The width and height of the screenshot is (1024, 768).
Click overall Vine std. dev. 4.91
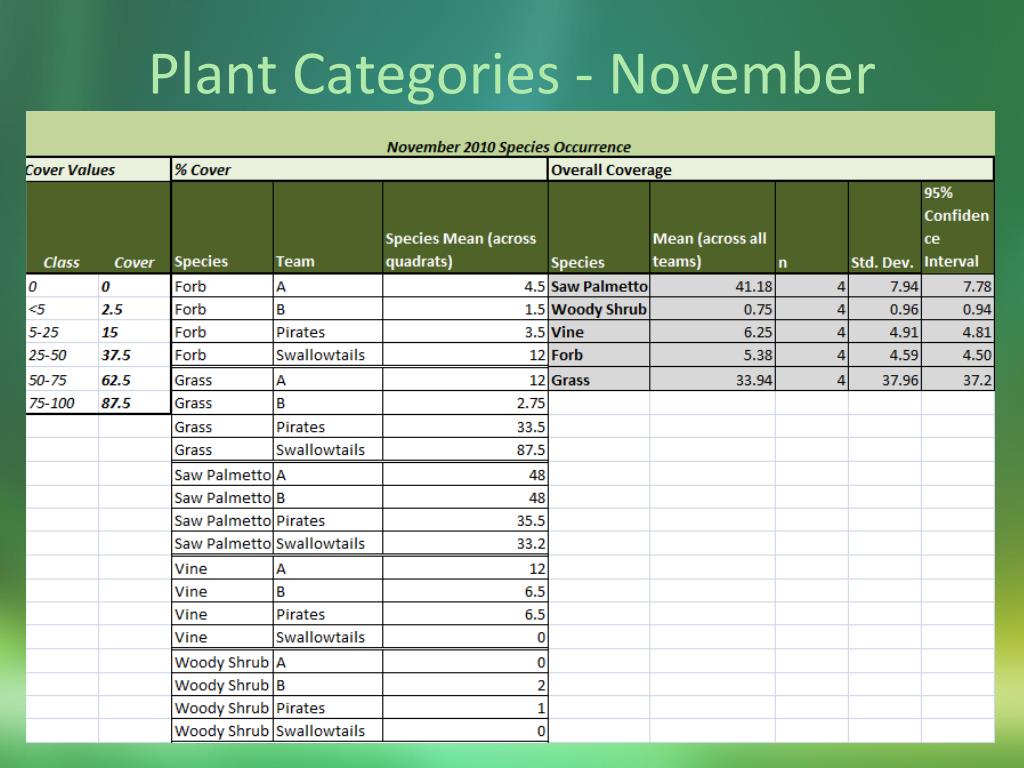[x=885, y=332]
